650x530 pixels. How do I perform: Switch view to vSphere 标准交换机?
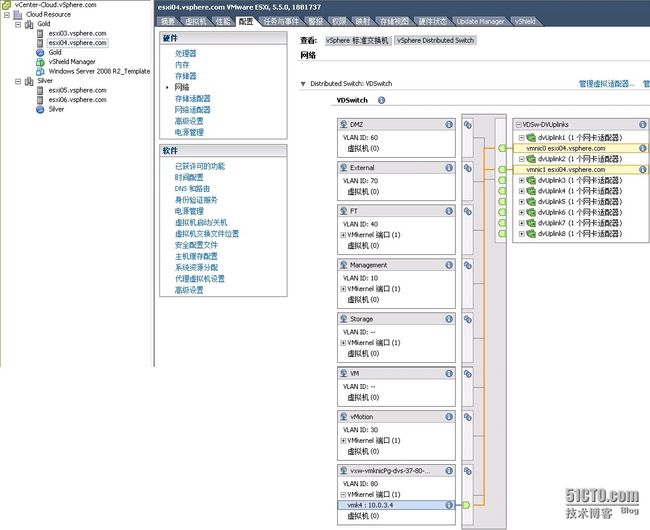(x=357, y=40)
